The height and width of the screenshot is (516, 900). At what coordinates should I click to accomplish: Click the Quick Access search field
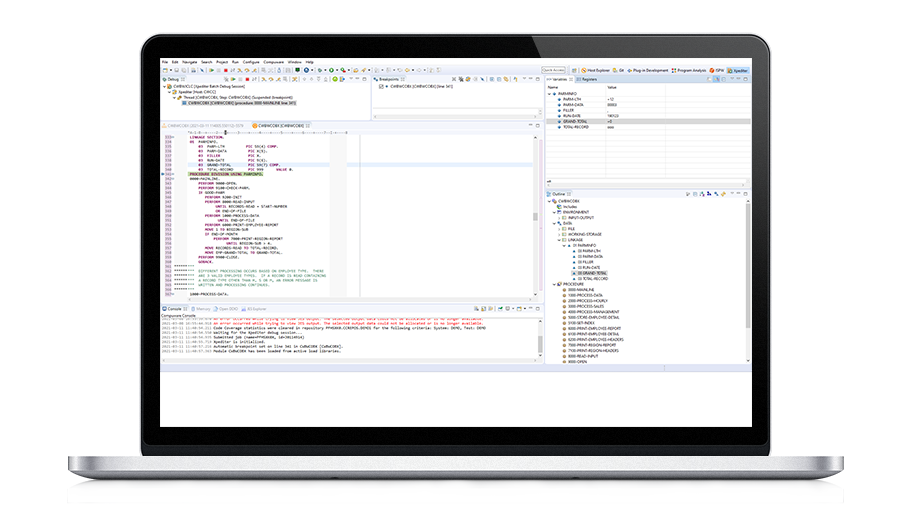[x=554, y=71]
